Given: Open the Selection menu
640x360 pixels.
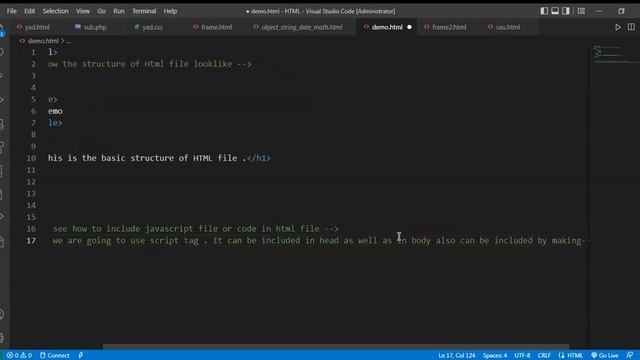Looking at the screenshot, I should [56, 11].
